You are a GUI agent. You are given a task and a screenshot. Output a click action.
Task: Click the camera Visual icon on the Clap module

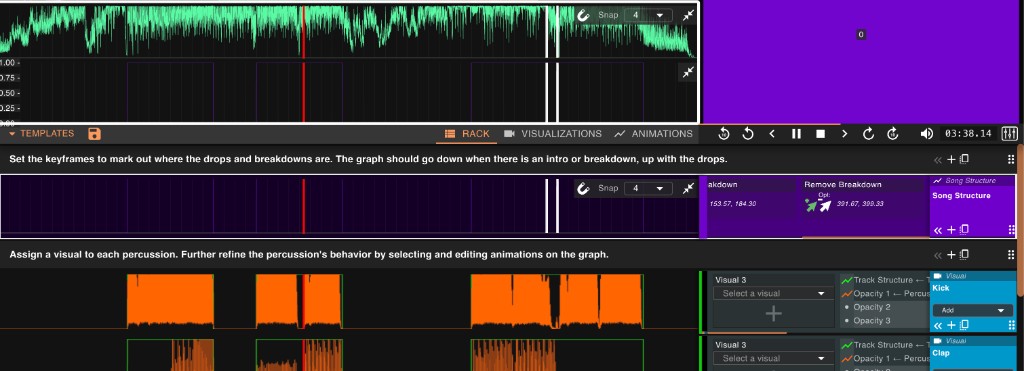click(937, 341)
